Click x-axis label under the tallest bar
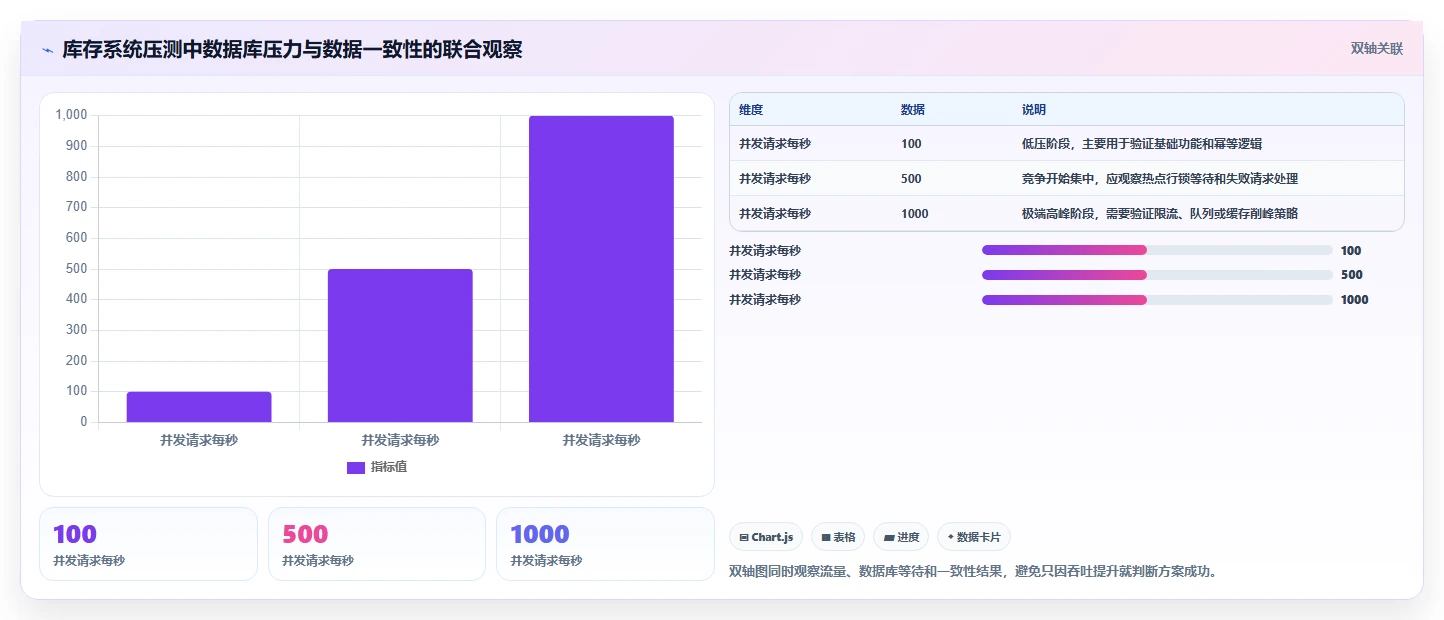 tap(601, 440)
